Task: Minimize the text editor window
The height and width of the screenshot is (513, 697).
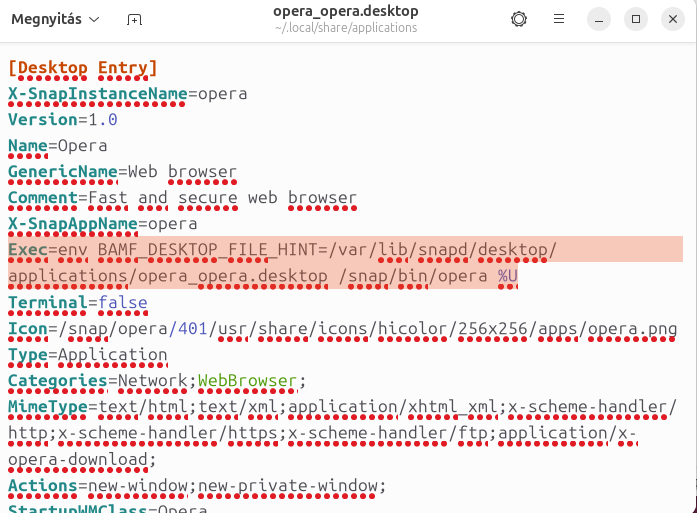Action: pyautogui.click(x=599, y=20)
